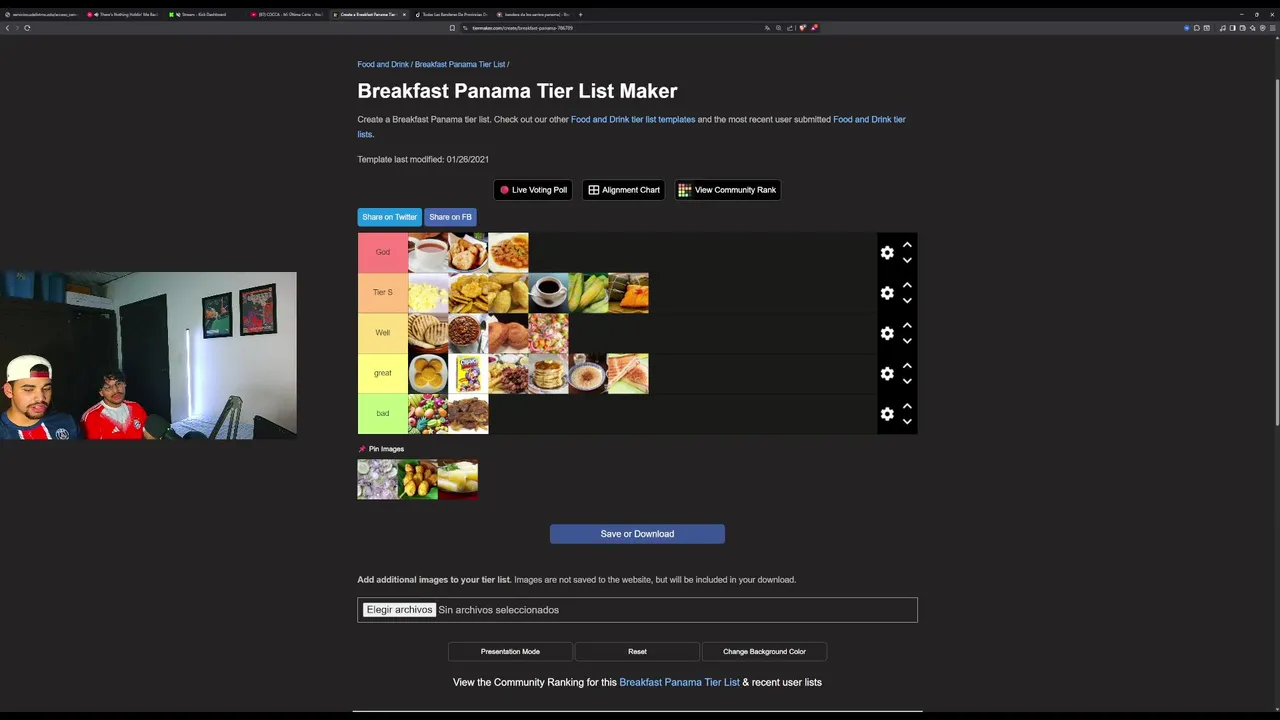Open the browser hamburger menu icon
This screenshot has width=1280, height=720.
tap(1273, 28)
